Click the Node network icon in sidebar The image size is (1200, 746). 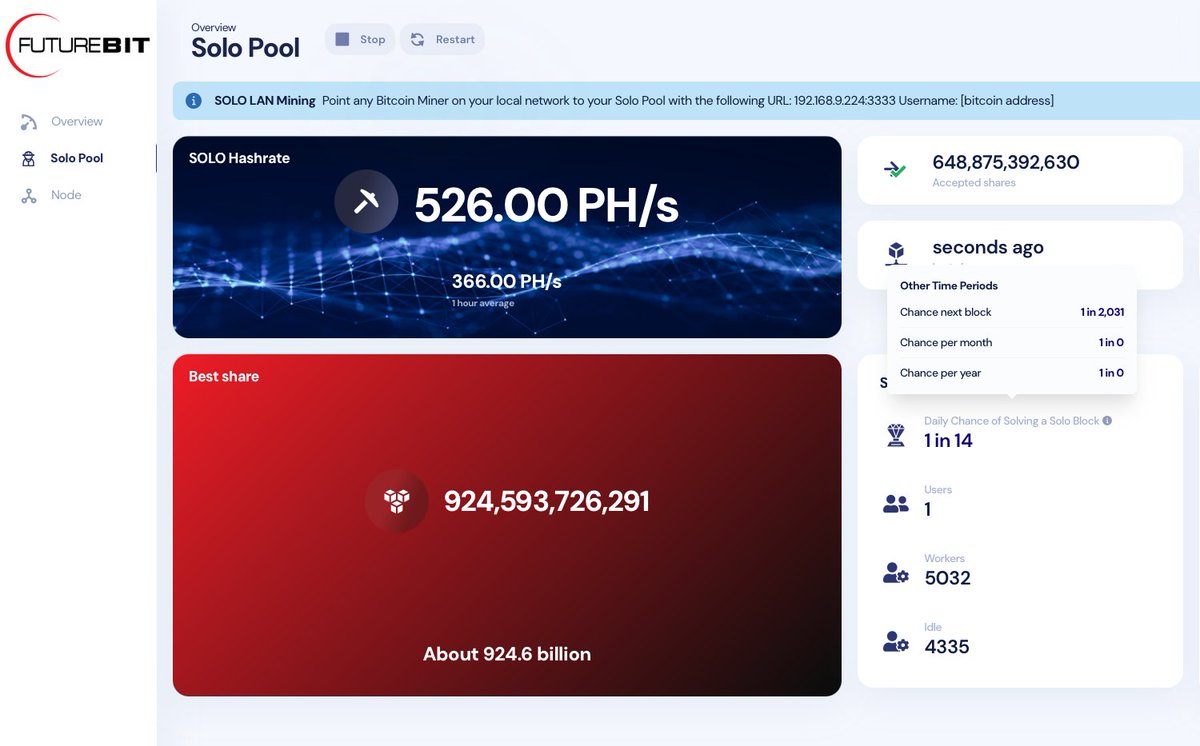tap(29, 195)
